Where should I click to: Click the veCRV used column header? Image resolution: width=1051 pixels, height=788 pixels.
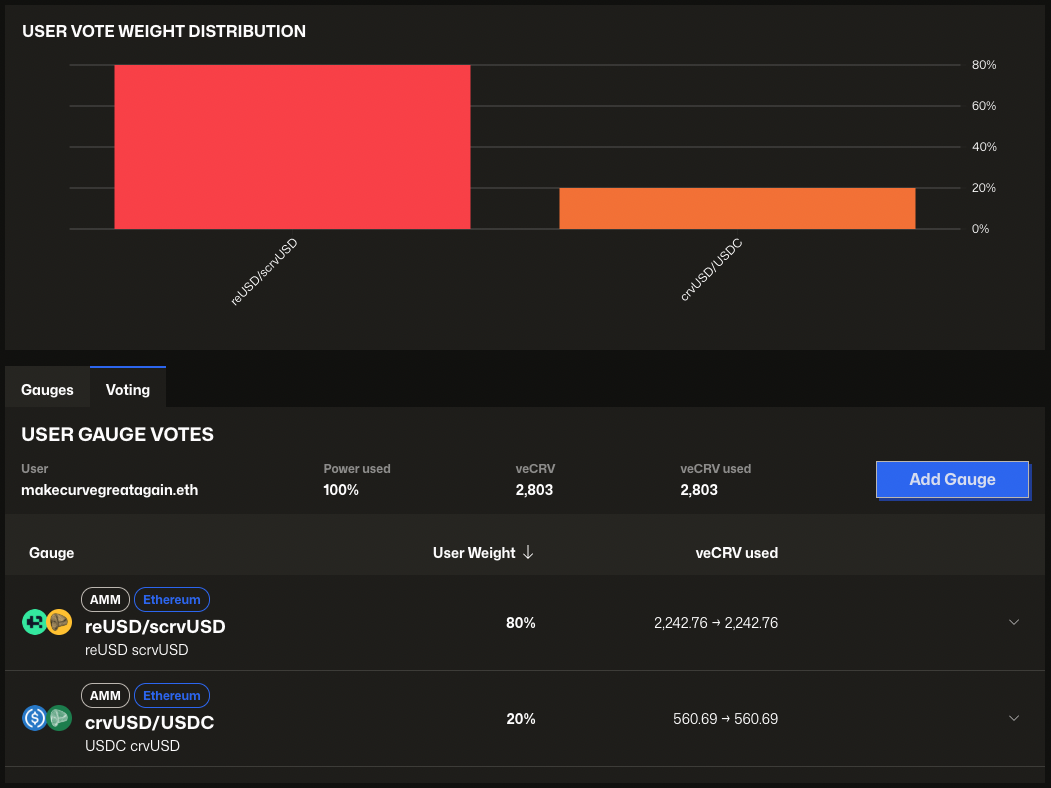click(736, 553)
